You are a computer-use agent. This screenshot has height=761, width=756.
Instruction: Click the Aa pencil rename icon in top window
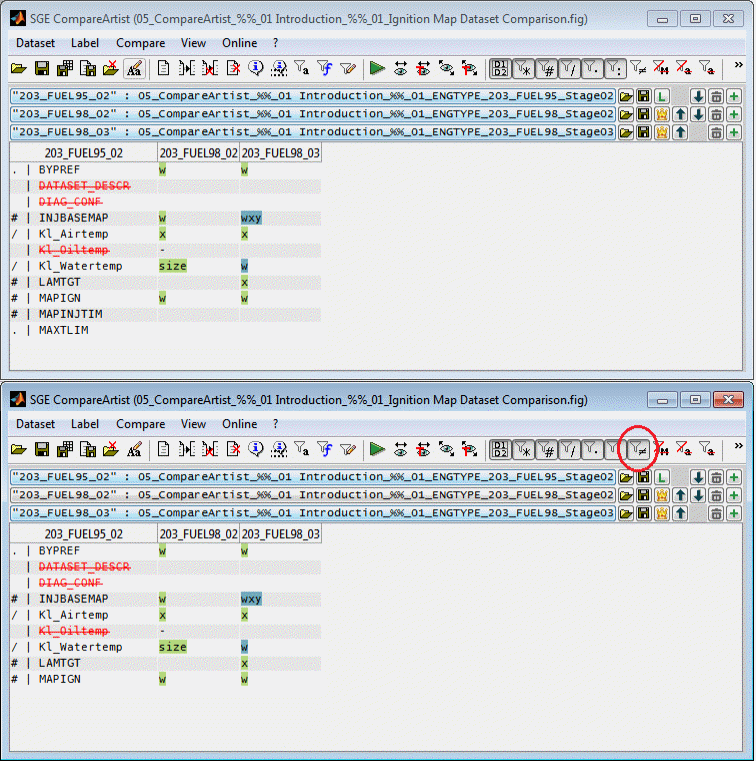coord(134,68)
